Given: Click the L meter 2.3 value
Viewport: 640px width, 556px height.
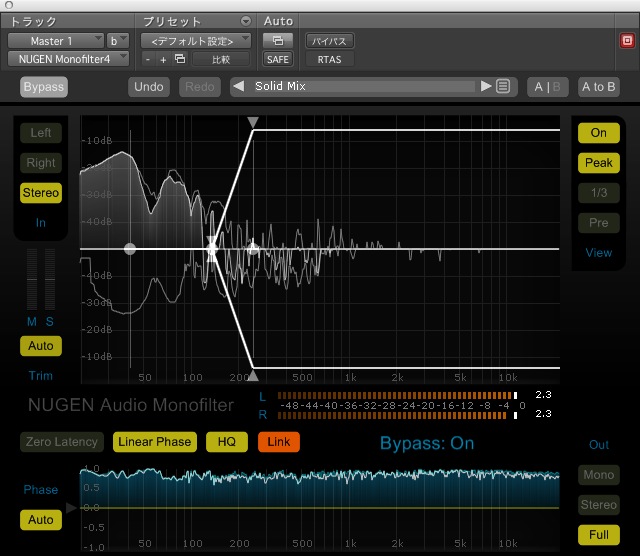Looking at the screenshot, I should click(543, 394).
